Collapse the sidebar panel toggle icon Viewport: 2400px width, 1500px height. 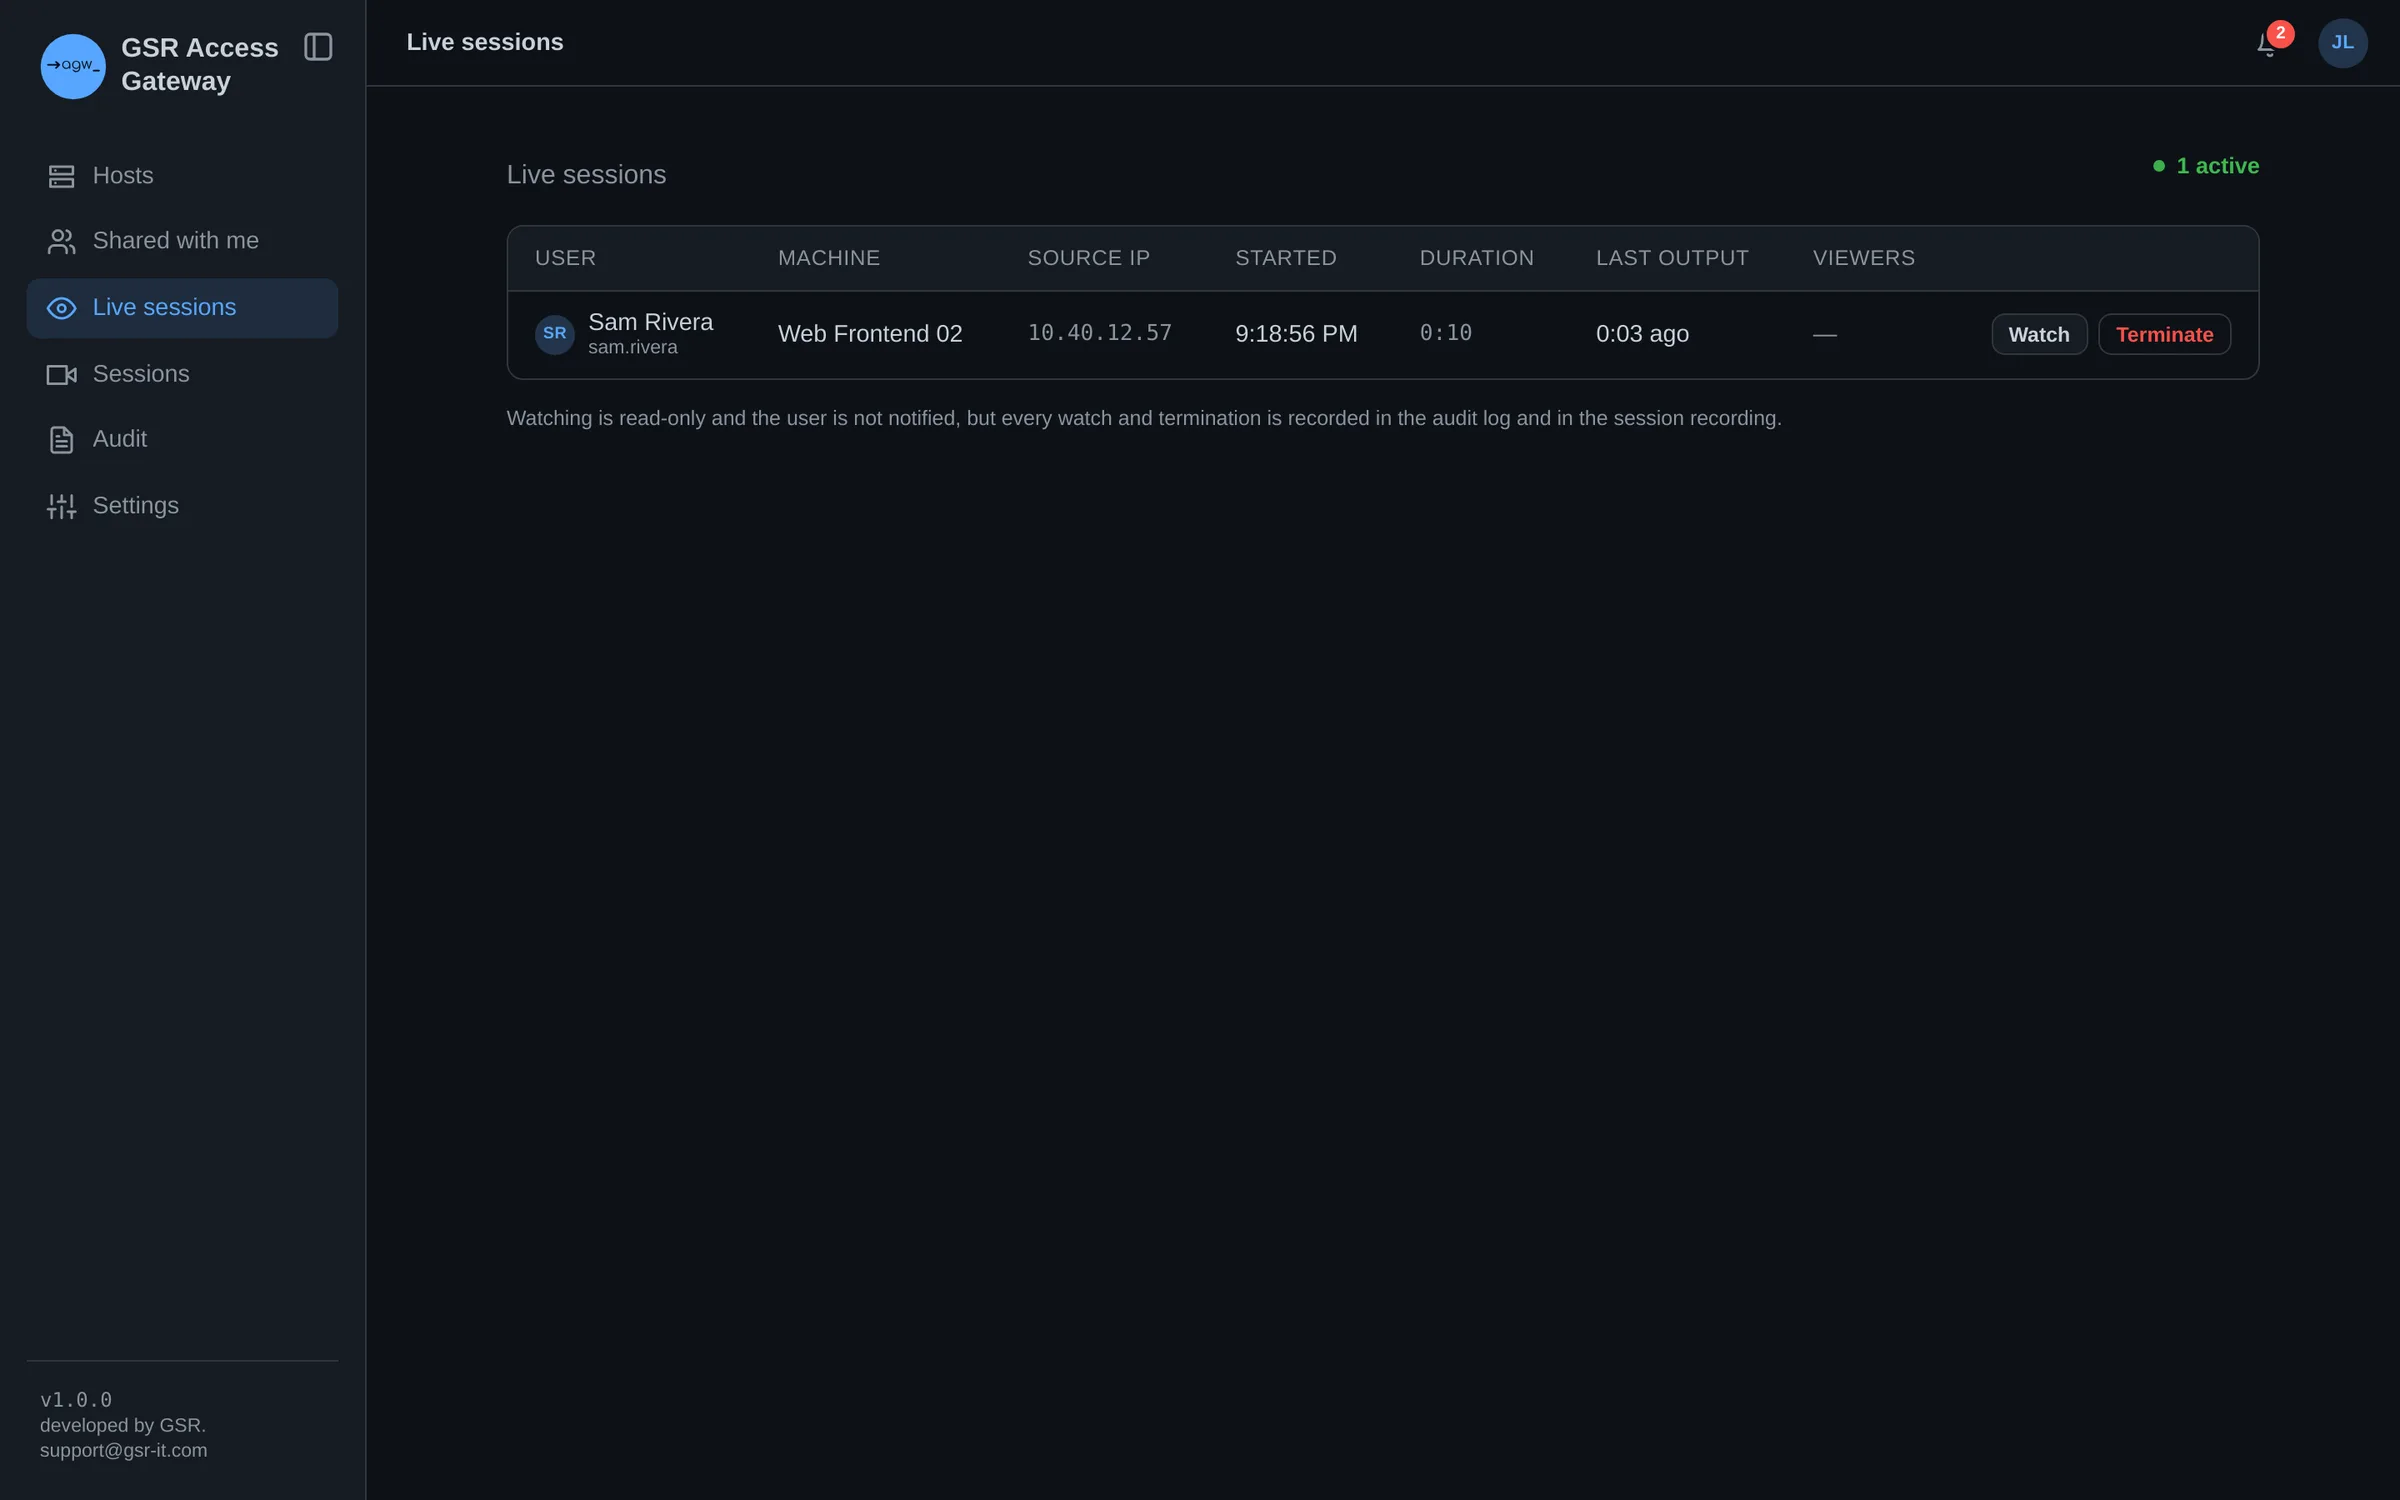318,47
